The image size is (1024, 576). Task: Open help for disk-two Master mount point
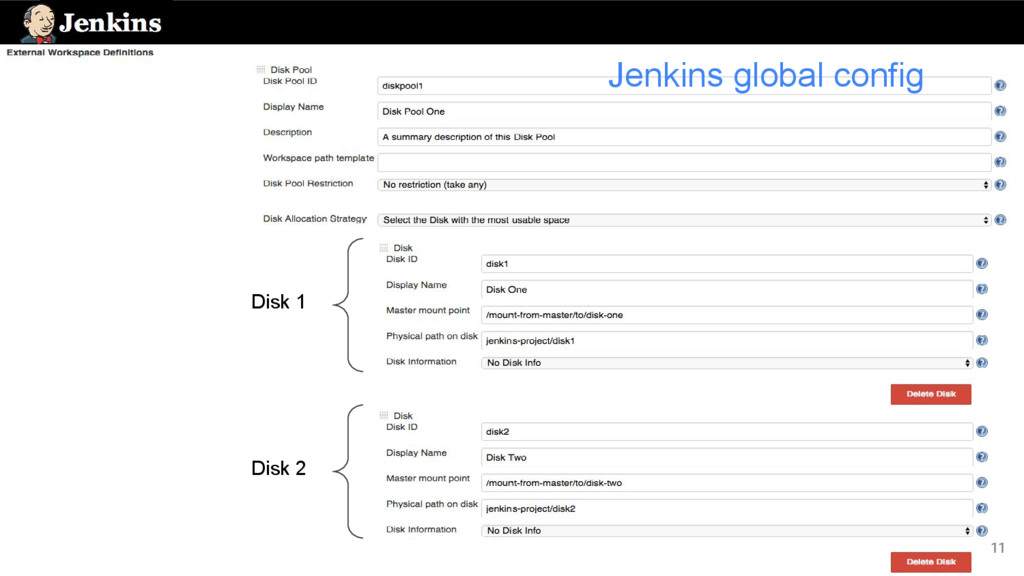pos(982,483)
